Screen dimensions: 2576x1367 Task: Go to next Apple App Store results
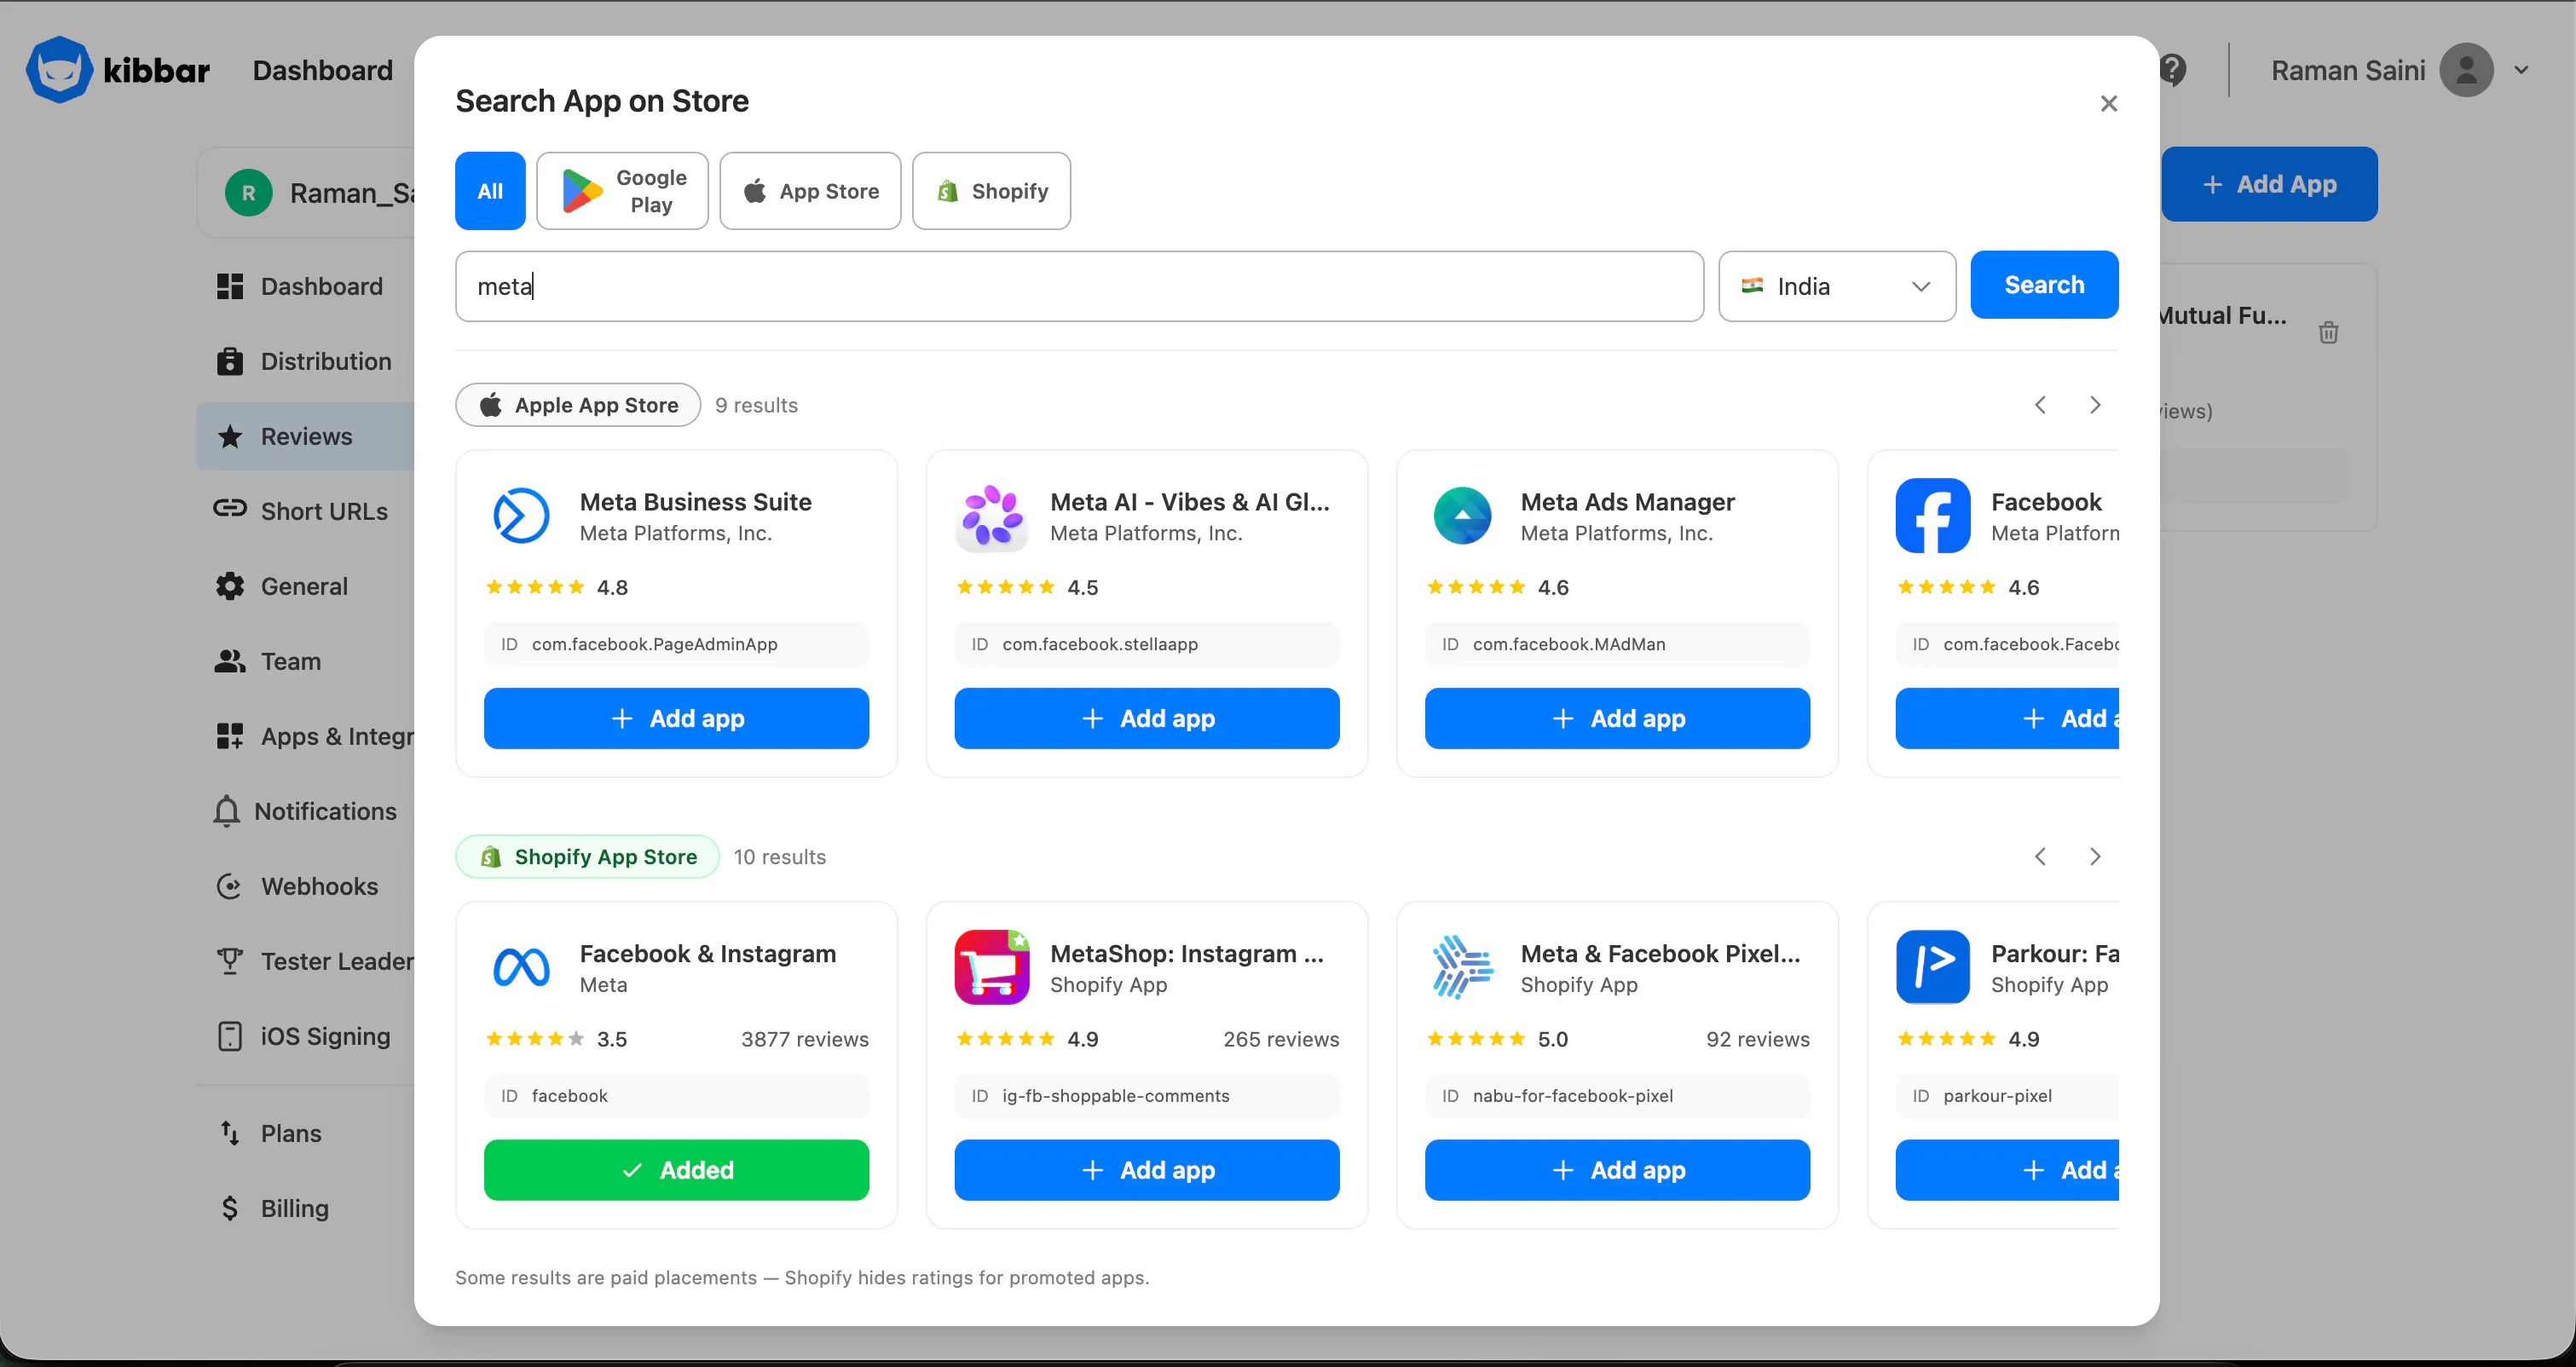(2095, 405)
